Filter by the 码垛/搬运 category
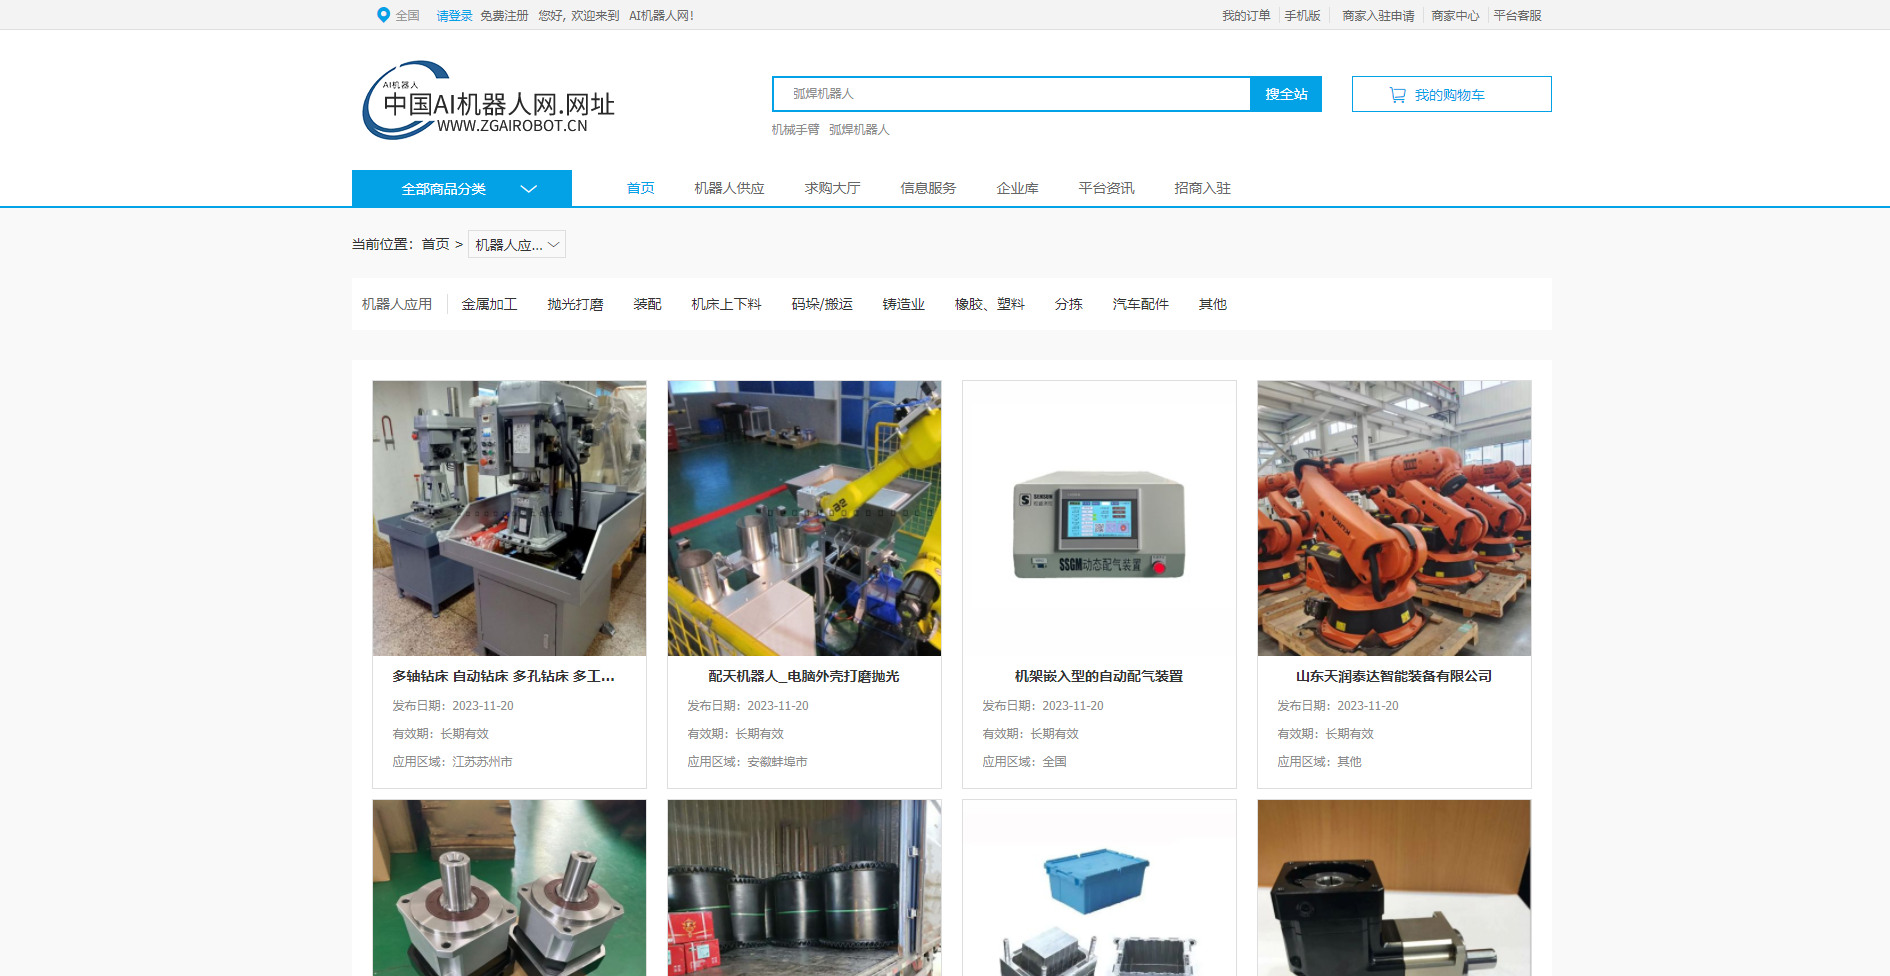Screen dimensions: 1890x976 click(x=822, y=304)
